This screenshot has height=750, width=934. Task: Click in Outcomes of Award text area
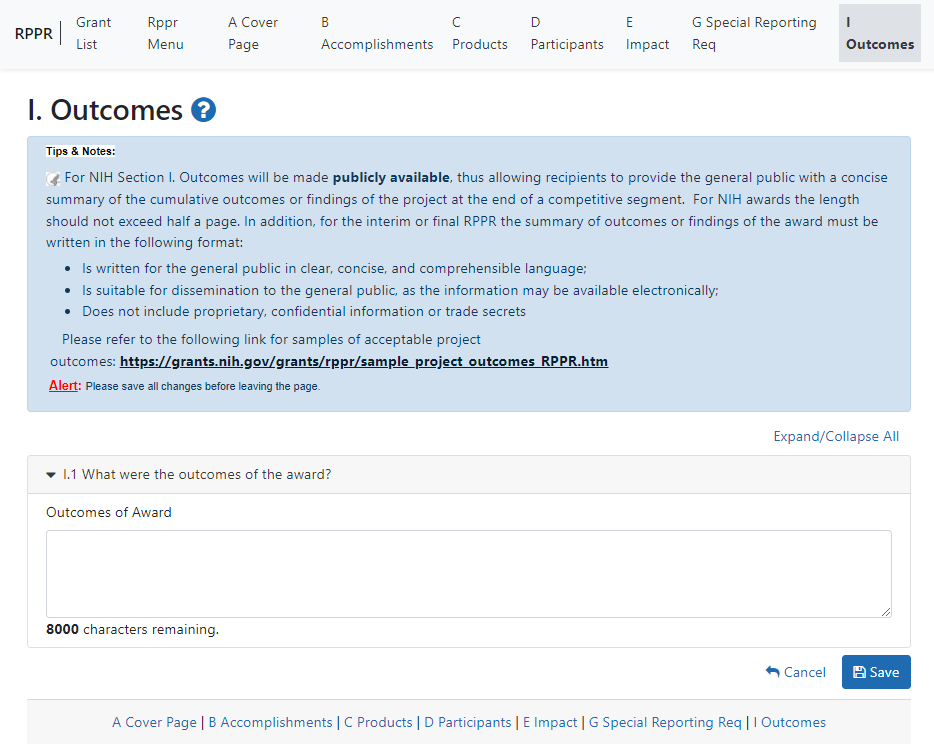click(x=468, y=573)
